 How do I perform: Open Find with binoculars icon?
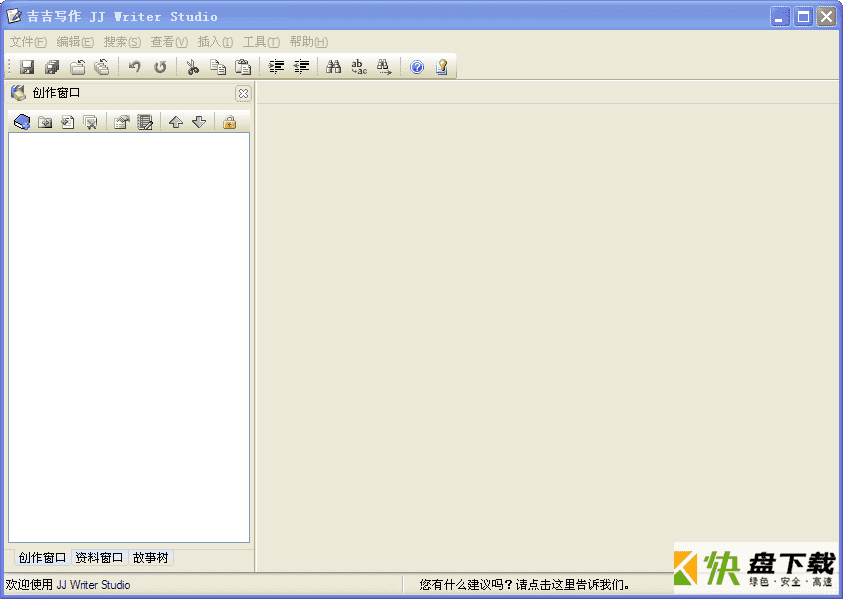(333, 67)
